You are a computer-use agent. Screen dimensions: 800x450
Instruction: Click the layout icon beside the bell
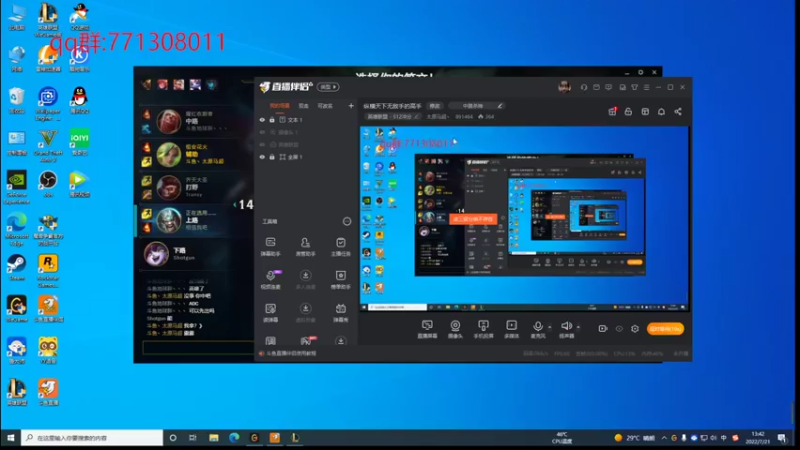645,111
